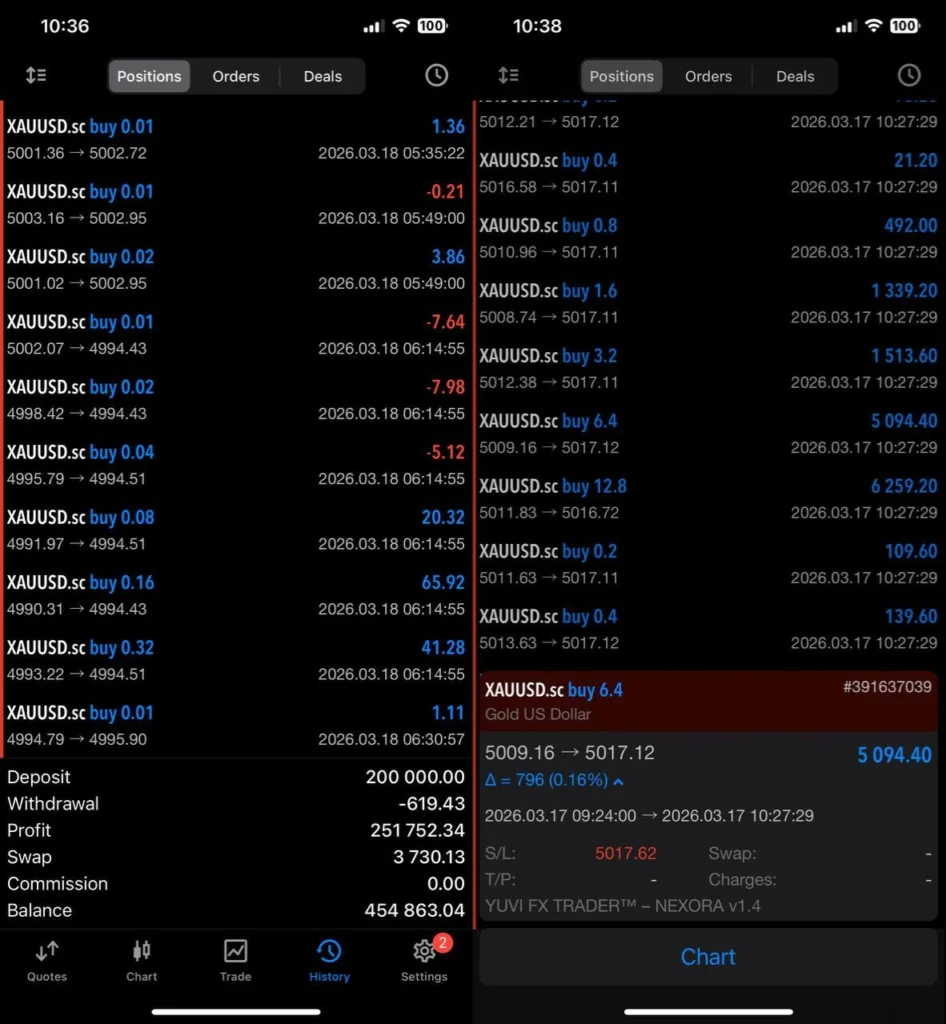Tap the sort icon on the right screen
This screenshot has height=1024, width=946.
coord(508,75)
